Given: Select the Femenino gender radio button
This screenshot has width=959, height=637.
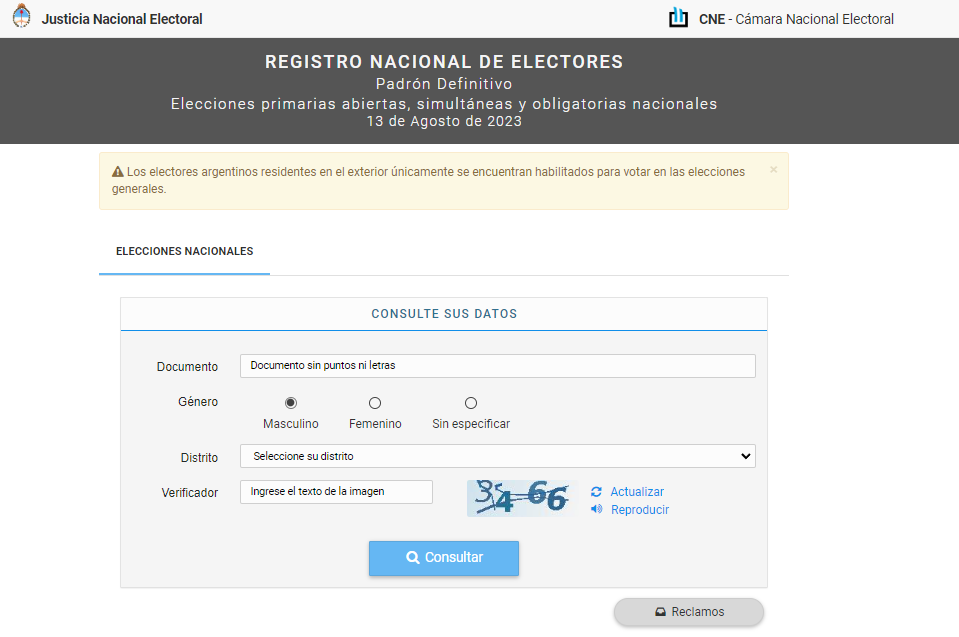Looking at the screenshot, I should pos(375,403).
